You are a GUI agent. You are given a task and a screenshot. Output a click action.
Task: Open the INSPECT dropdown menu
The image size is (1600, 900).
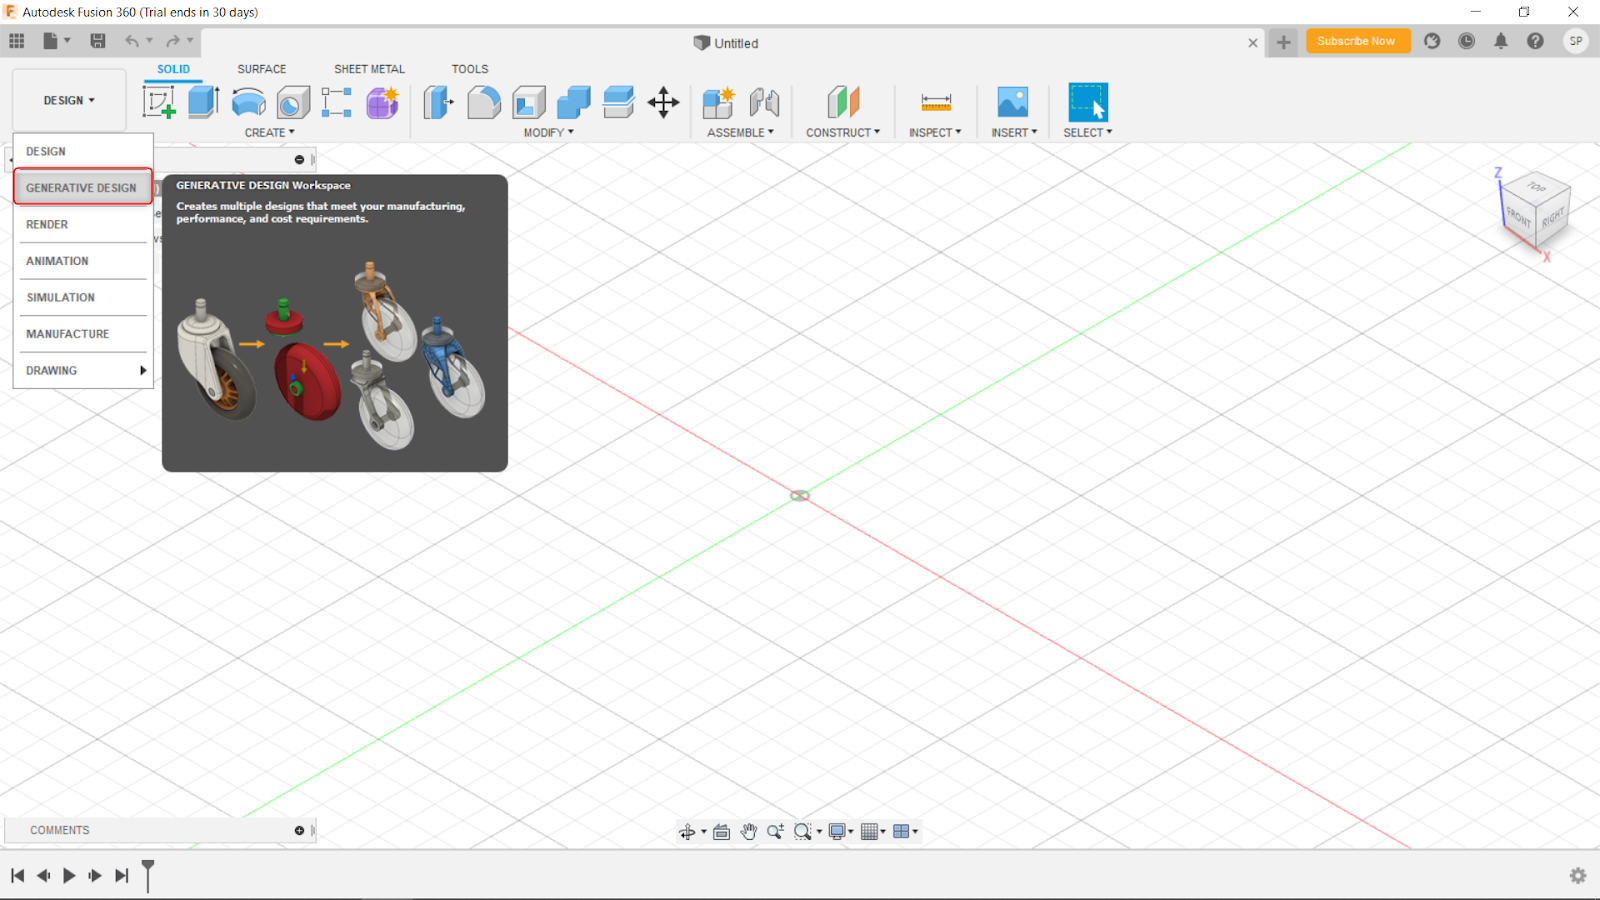tap(935, 132)
